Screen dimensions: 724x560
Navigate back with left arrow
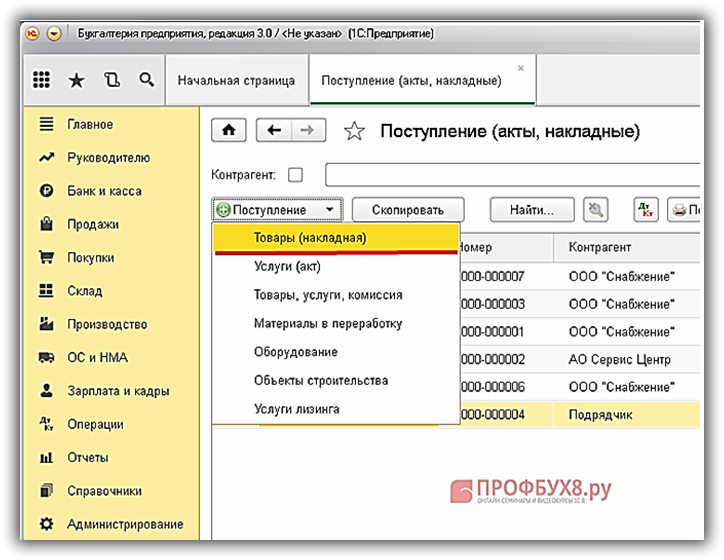tap(274, 130)
